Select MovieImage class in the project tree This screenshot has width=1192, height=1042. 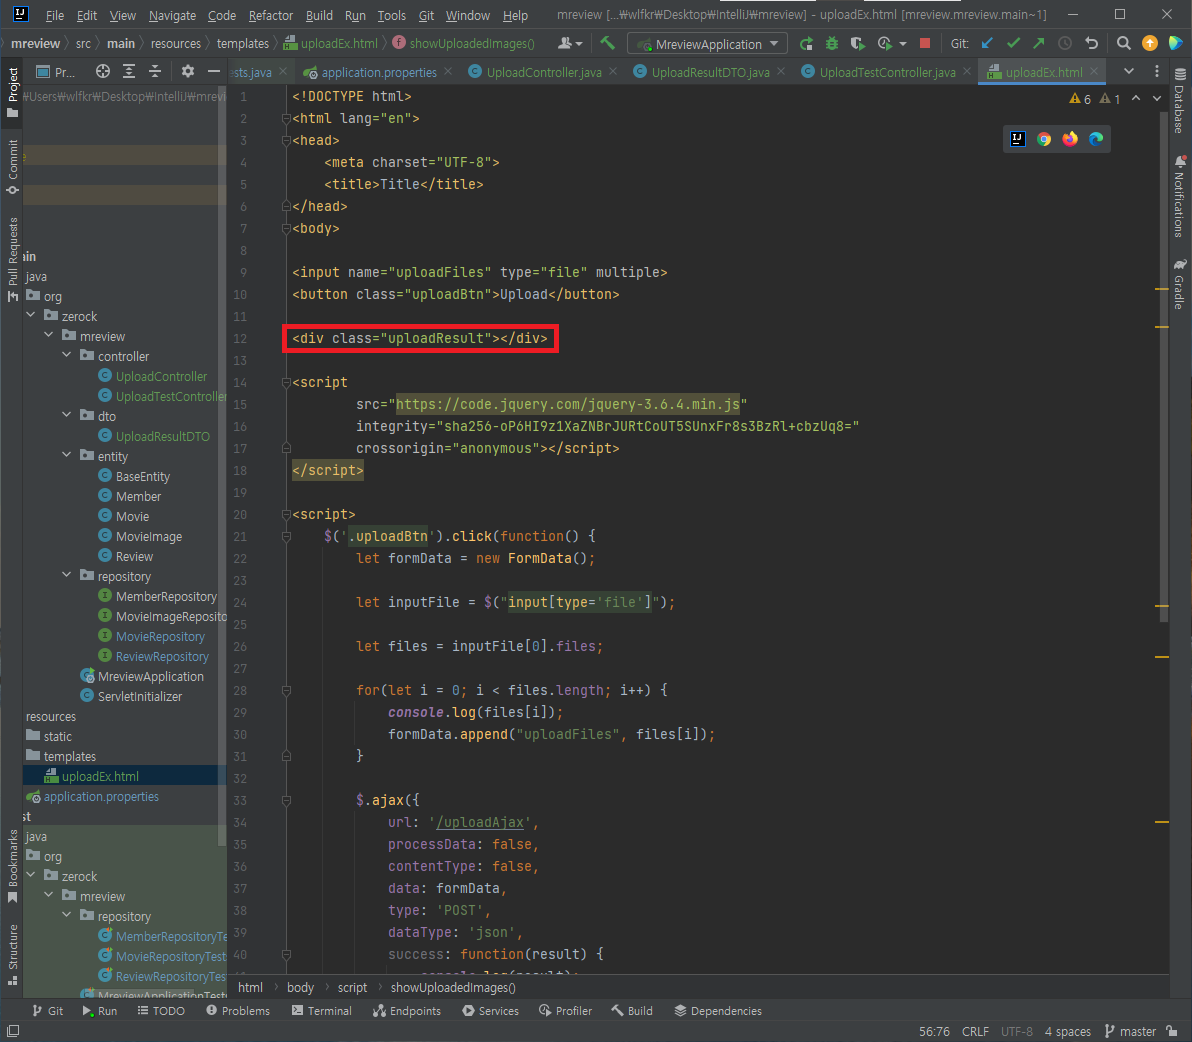click(x=149, y=536)
